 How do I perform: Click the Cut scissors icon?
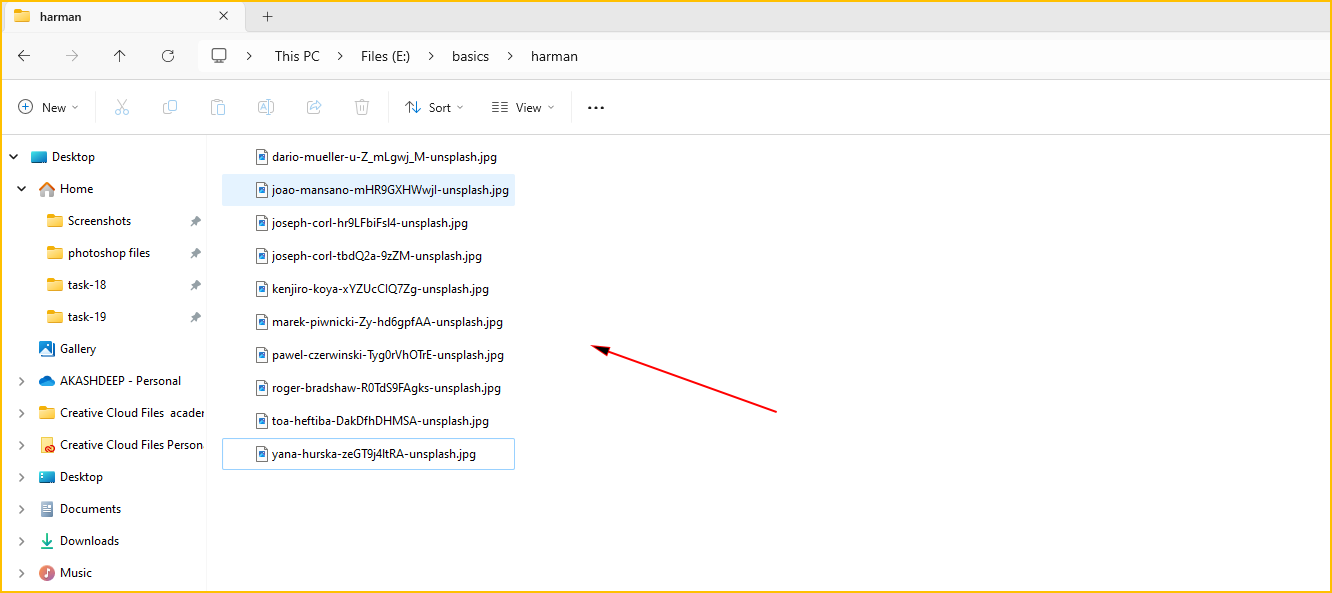122,107
